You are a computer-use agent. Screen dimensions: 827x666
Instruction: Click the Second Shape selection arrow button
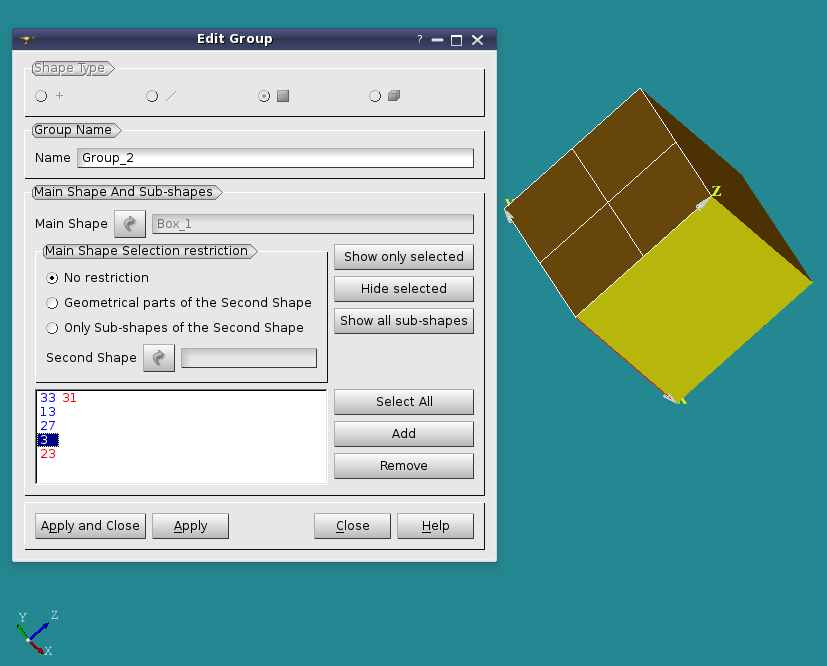(x=159, y=358)
